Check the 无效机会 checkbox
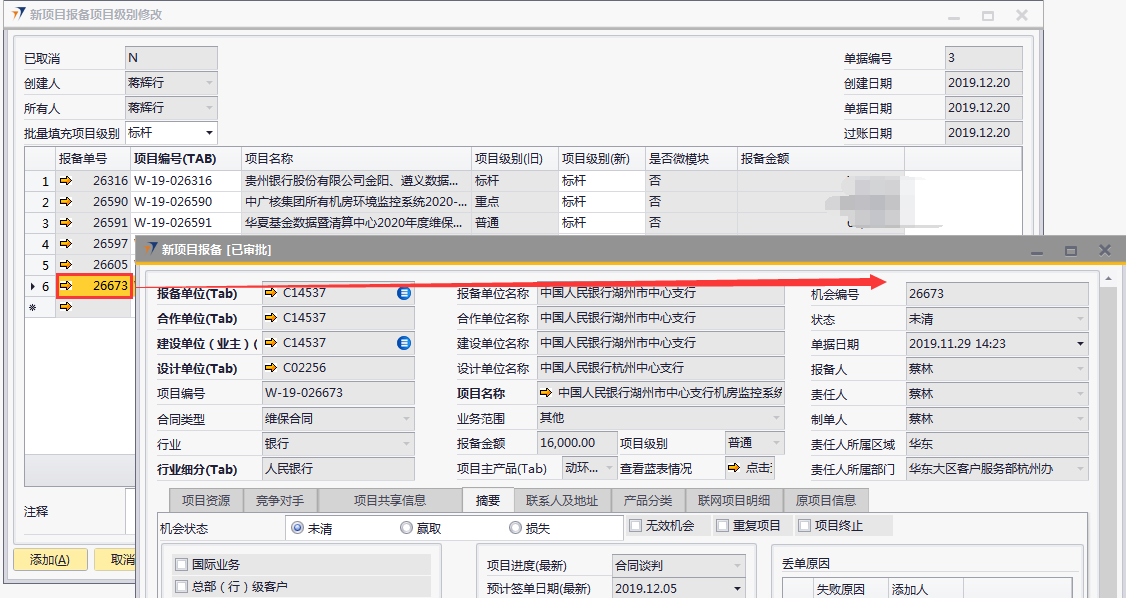The width and height of the screenshot is (1126, 598). 636,526
